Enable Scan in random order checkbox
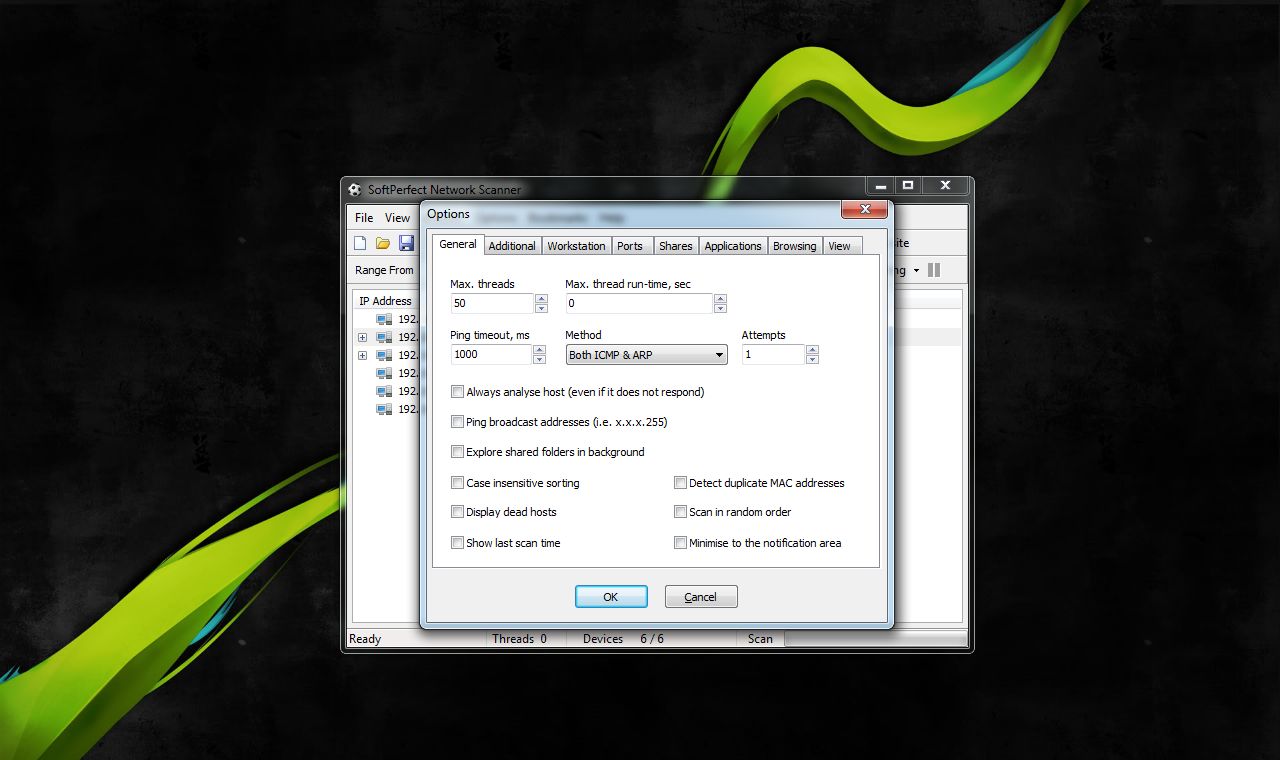The width and height of the screenshot is (1280, 760). point(680,512)
